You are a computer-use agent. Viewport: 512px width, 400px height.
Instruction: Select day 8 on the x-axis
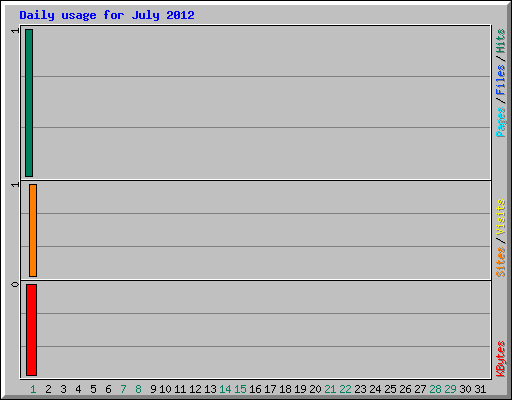138,389
